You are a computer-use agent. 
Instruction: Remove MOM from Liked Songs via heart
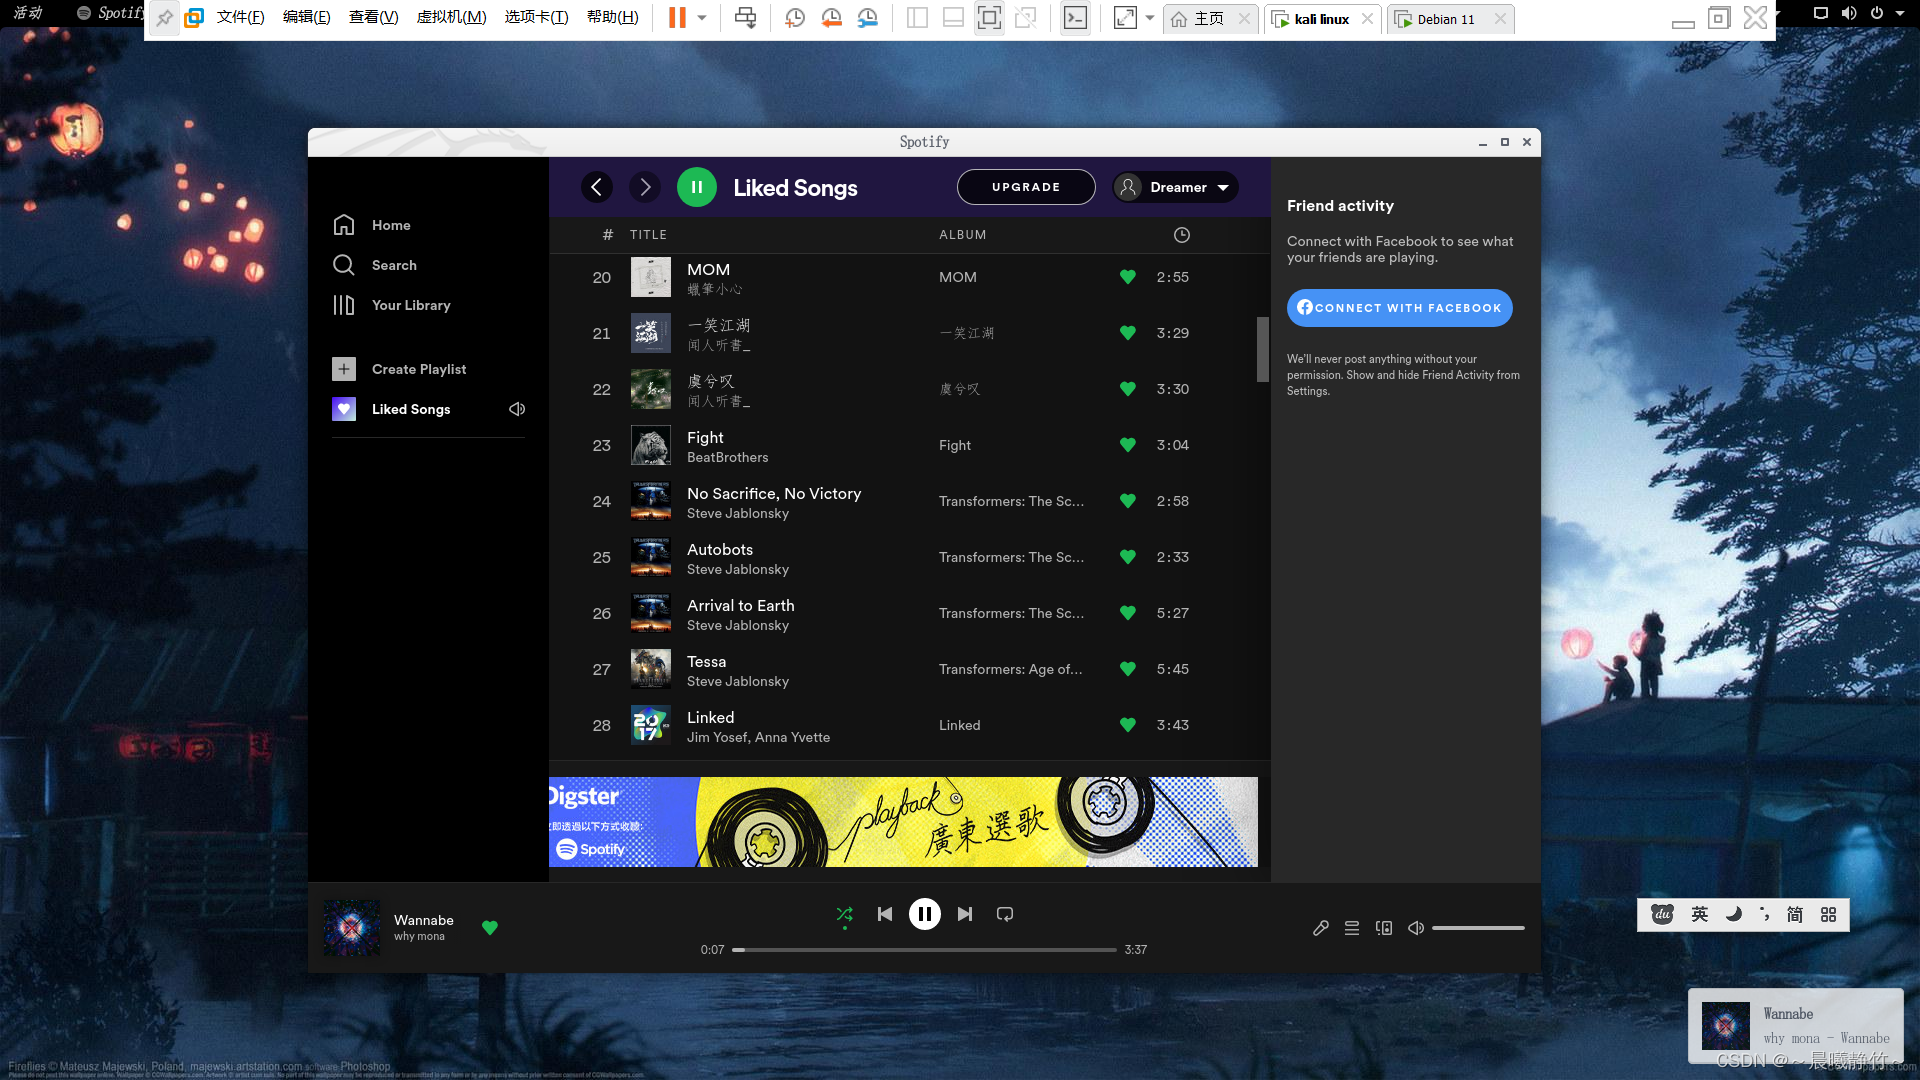coord(1128,277)
